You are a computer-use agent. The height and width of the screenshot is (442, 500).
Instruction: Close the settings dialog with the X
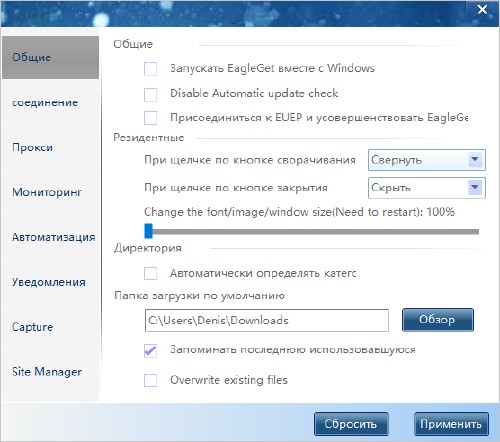(x=482, y=10)
